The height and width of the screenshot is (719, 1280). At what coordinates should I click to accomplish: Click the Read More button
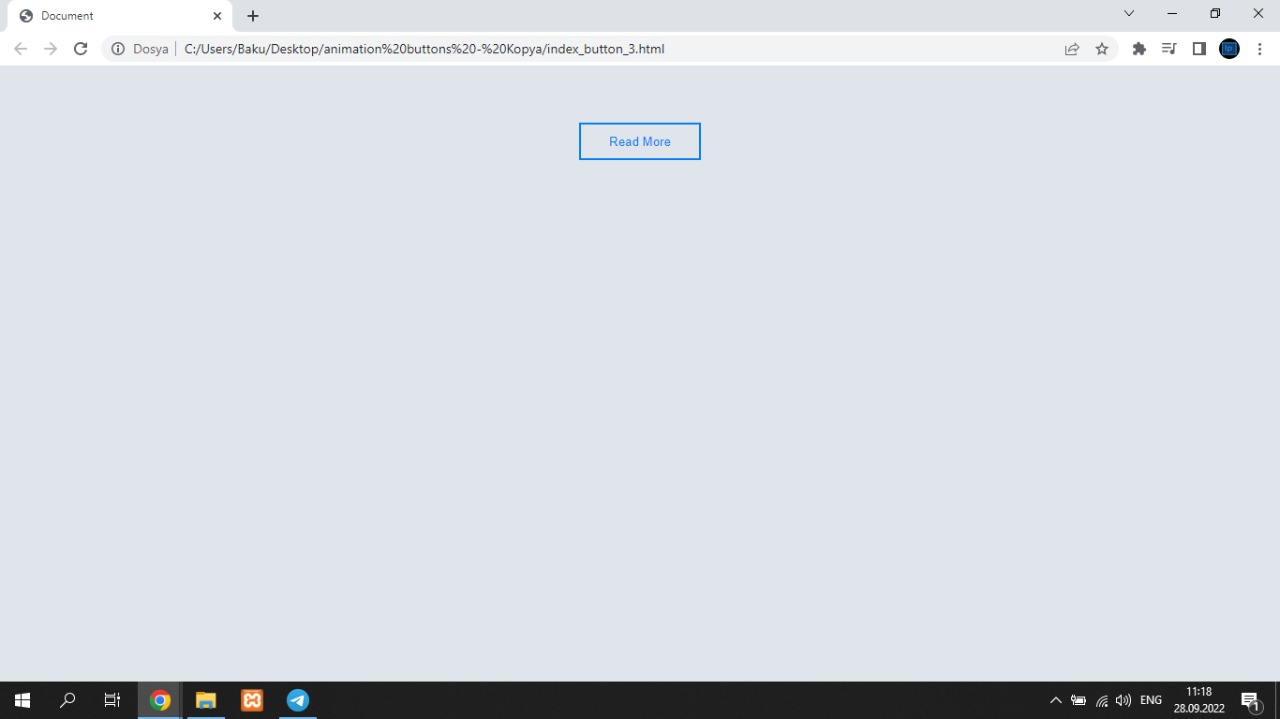click(x=639, y=141)
